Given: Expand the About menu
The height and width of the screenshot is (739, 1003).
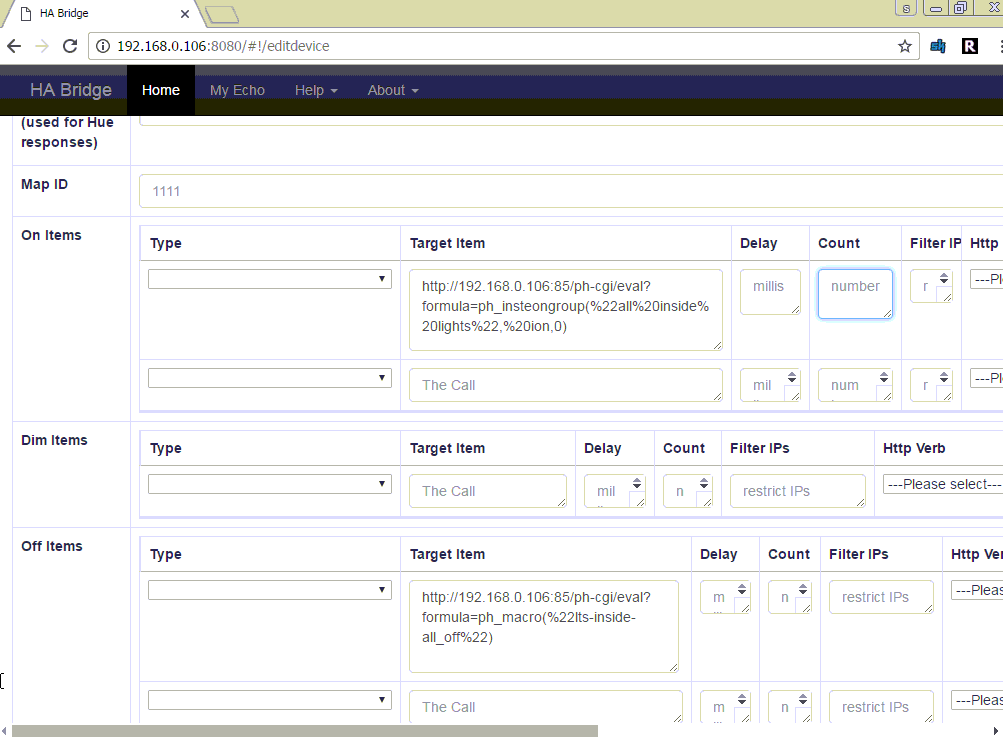Looking at the screenshot, I should [x=392, y=90].
